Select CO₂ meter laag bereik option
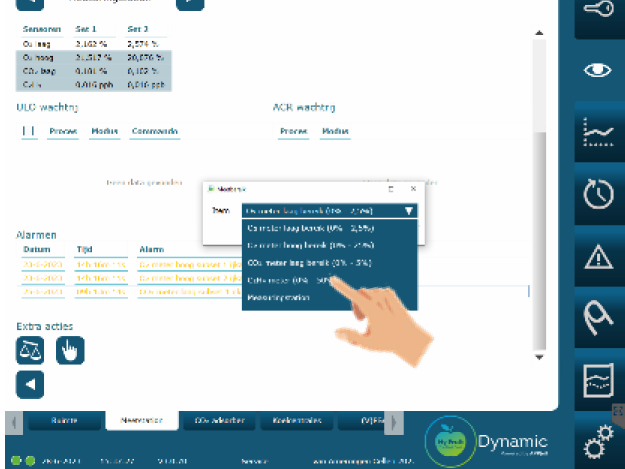The image size is (625, 469). coord(296,261)
